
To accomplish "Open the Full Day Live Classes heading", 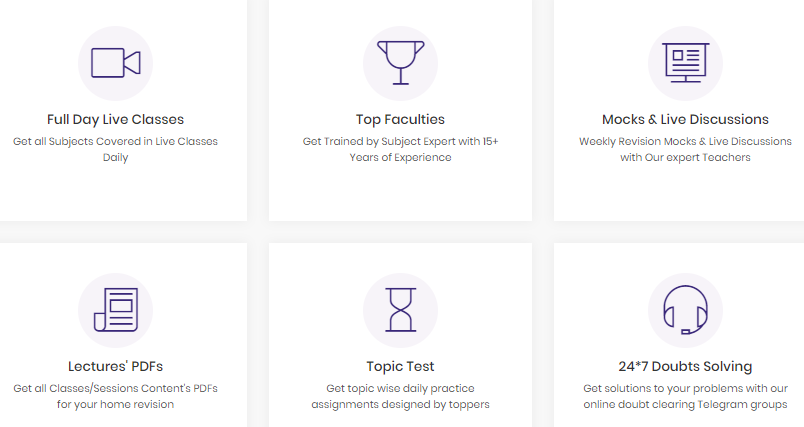I will (x=115, y=119).
